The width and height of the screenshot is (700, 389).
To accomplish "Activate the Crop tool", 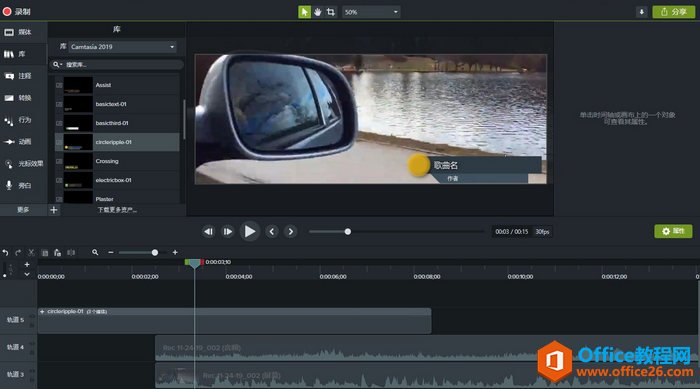I will point(331,12).
